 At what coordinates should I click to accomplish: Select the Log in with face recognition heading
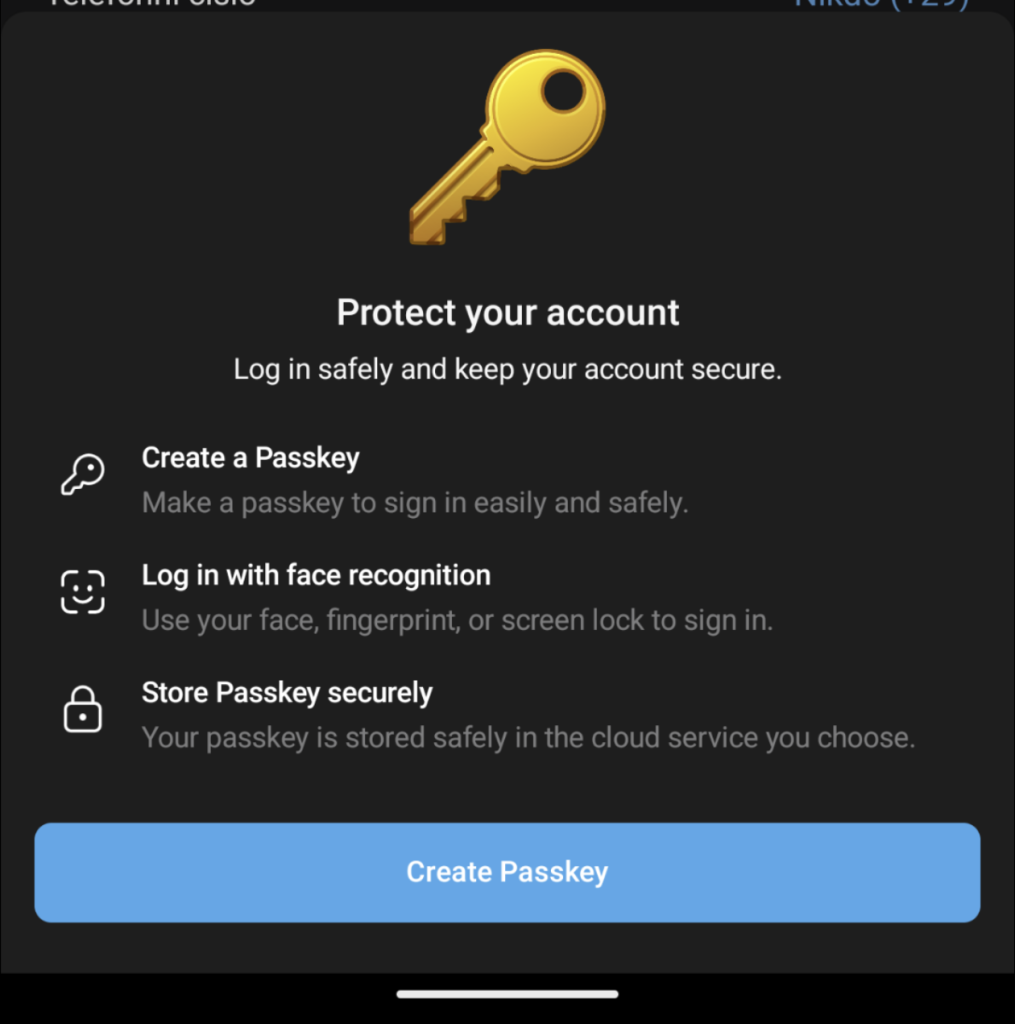tap(316, 576)
